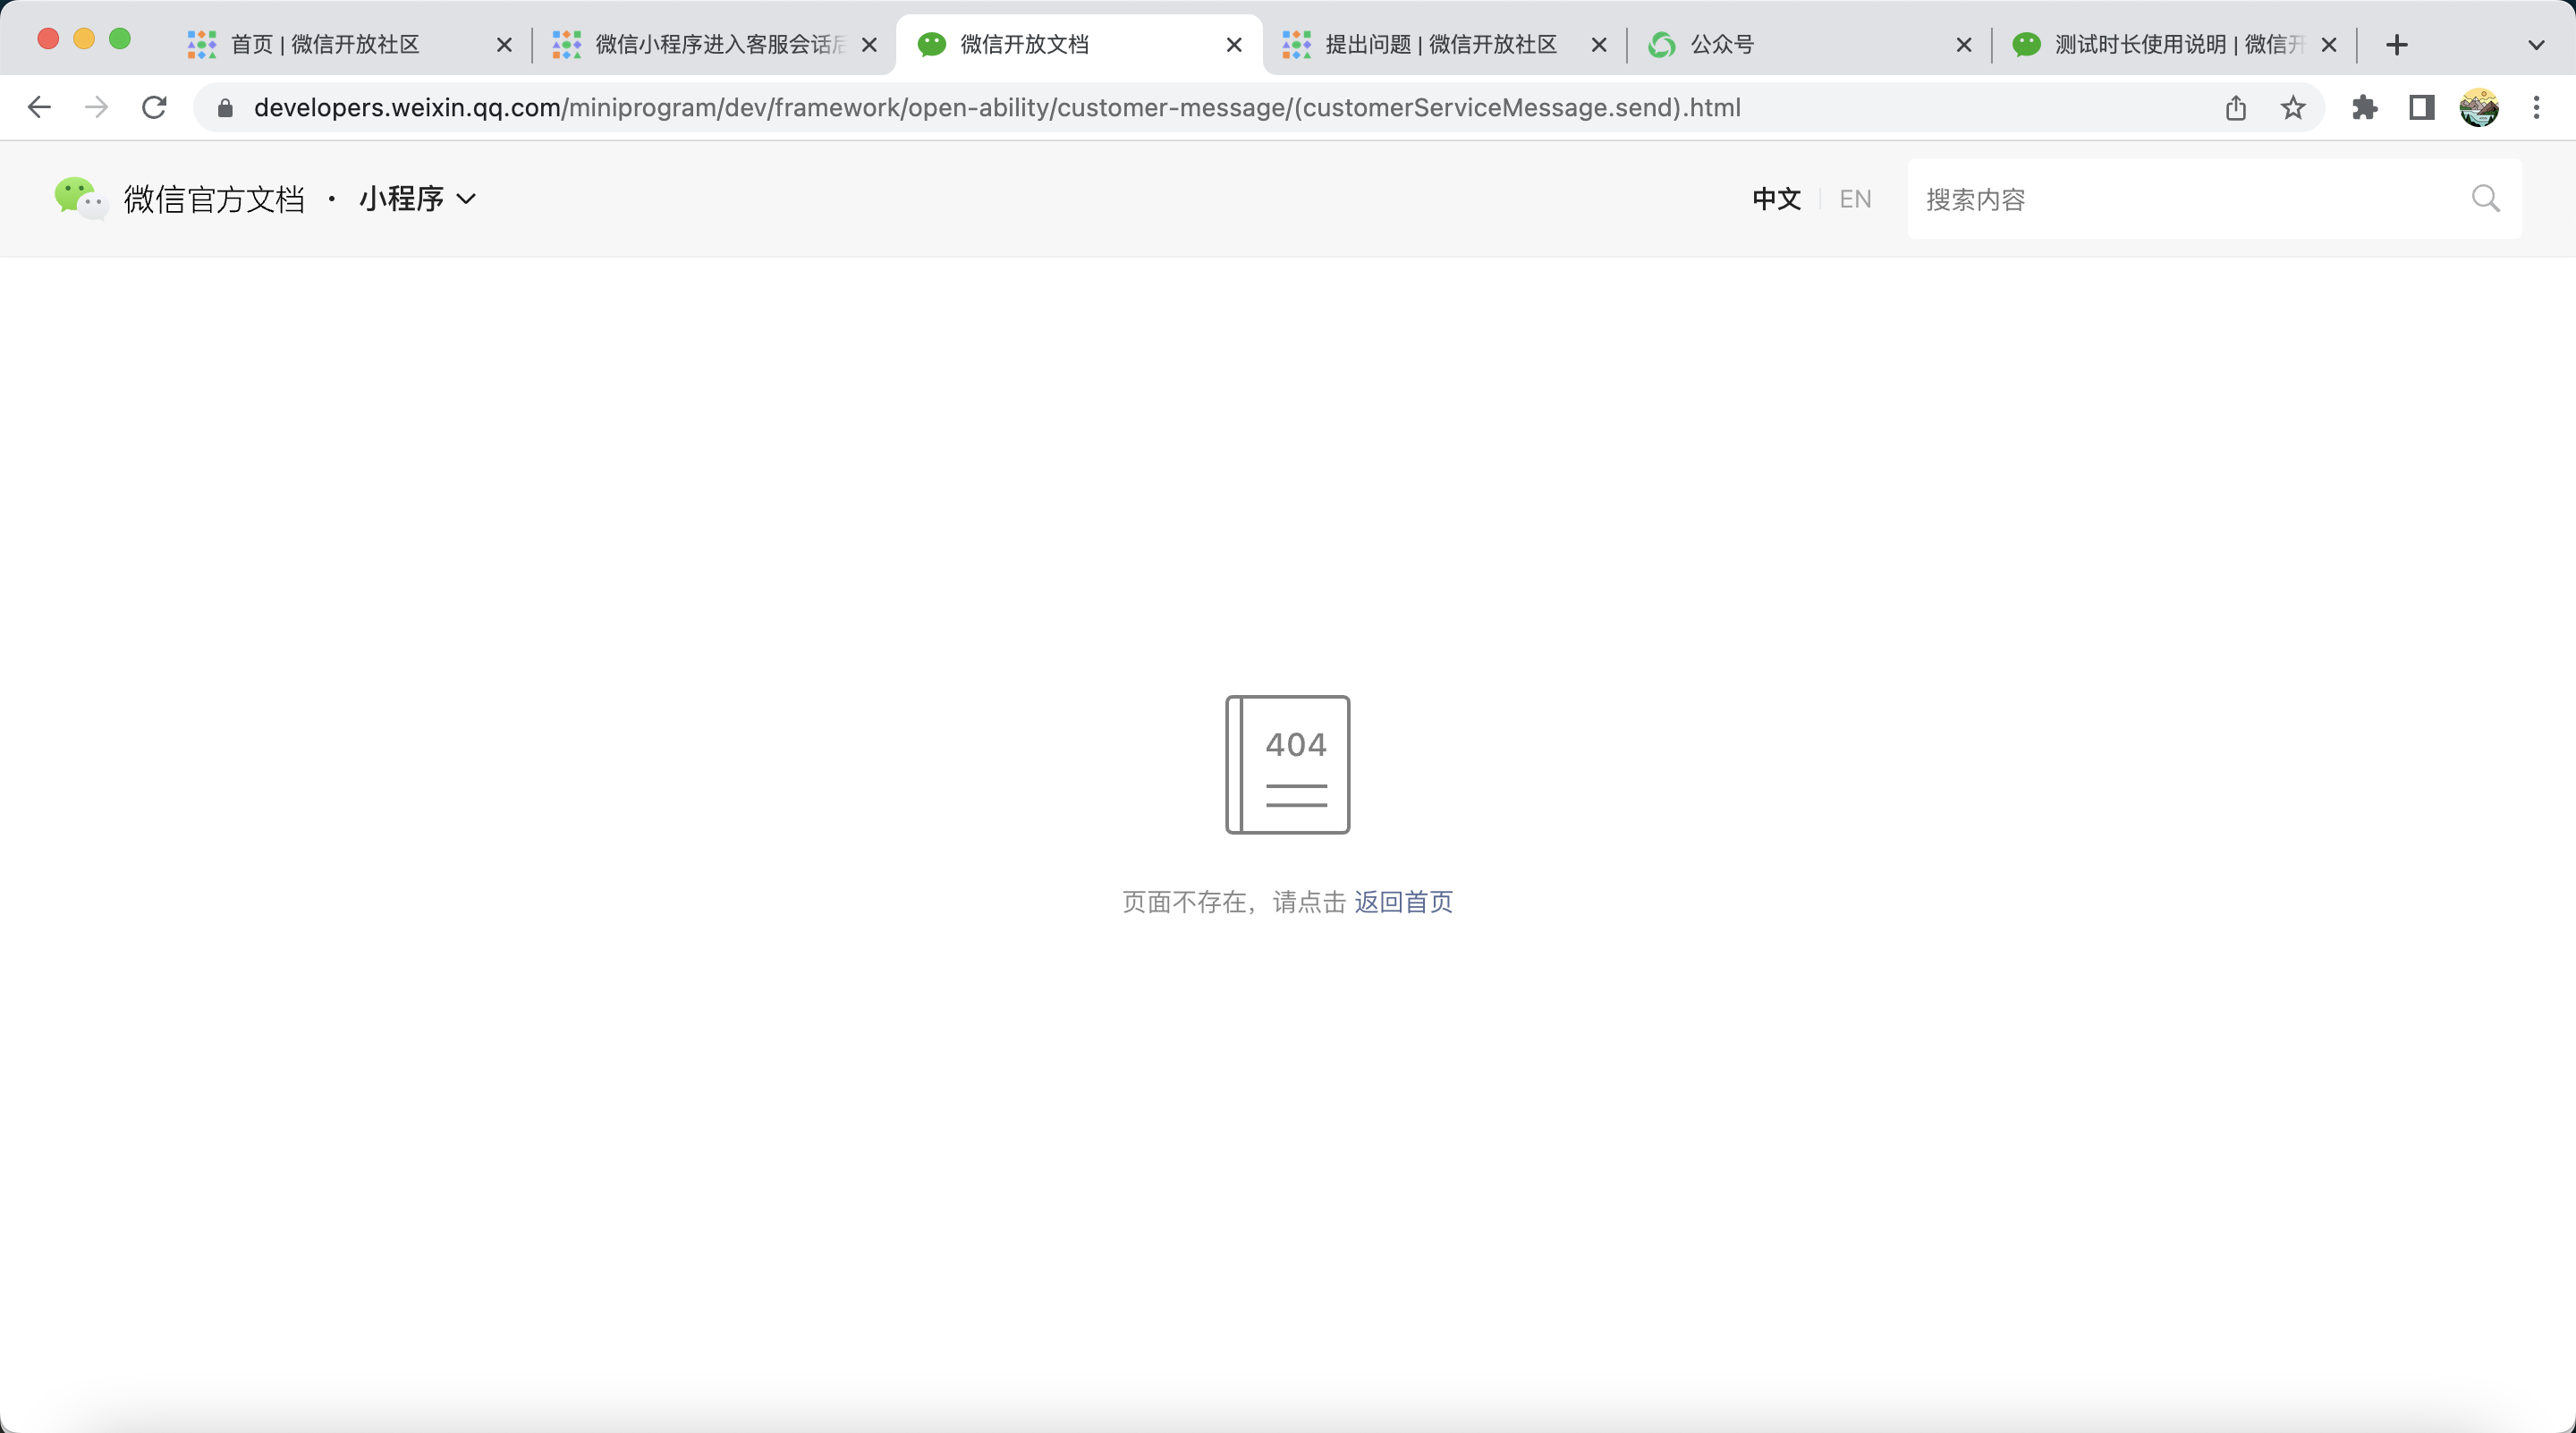2576x1433 pixels.
Task: Open the user profile avatar
Action: [x=2479, y=107]
